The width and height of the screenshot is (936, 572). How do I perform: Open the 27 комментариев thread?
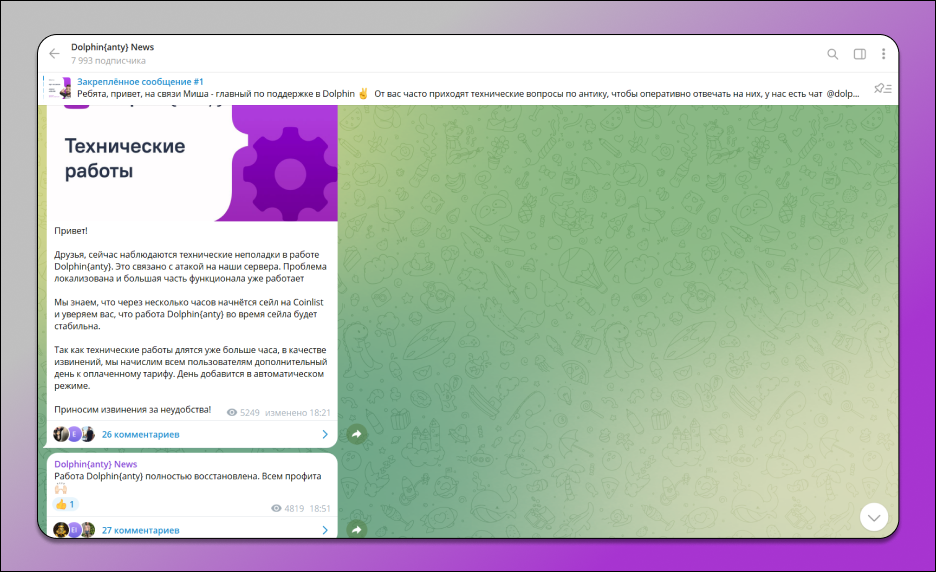[140, 530]
